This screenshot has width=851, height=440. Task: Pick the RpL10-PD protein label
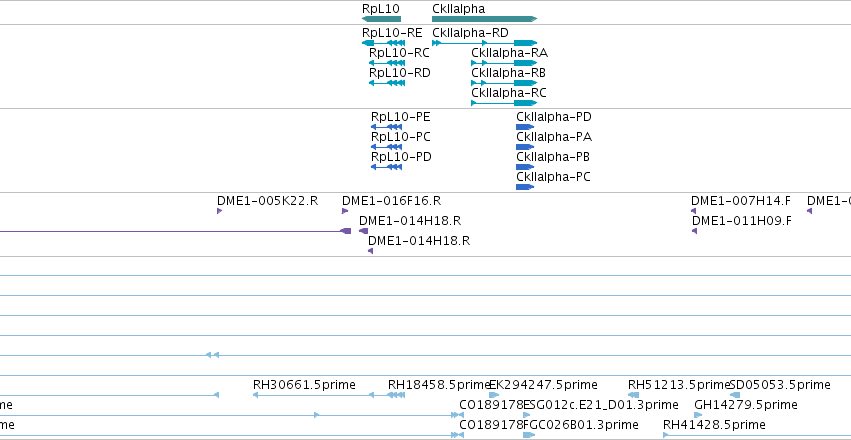(x=401, y=157)
